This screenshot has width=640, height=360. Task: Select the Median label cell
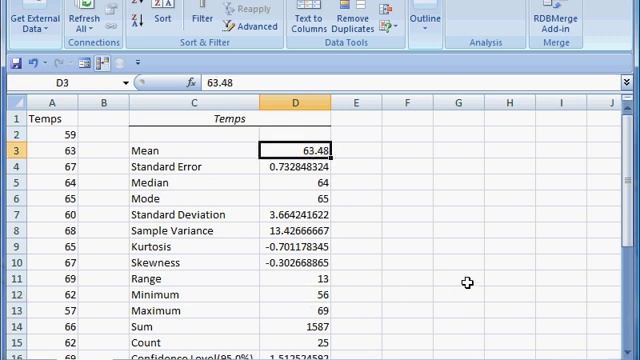(194, 182)
